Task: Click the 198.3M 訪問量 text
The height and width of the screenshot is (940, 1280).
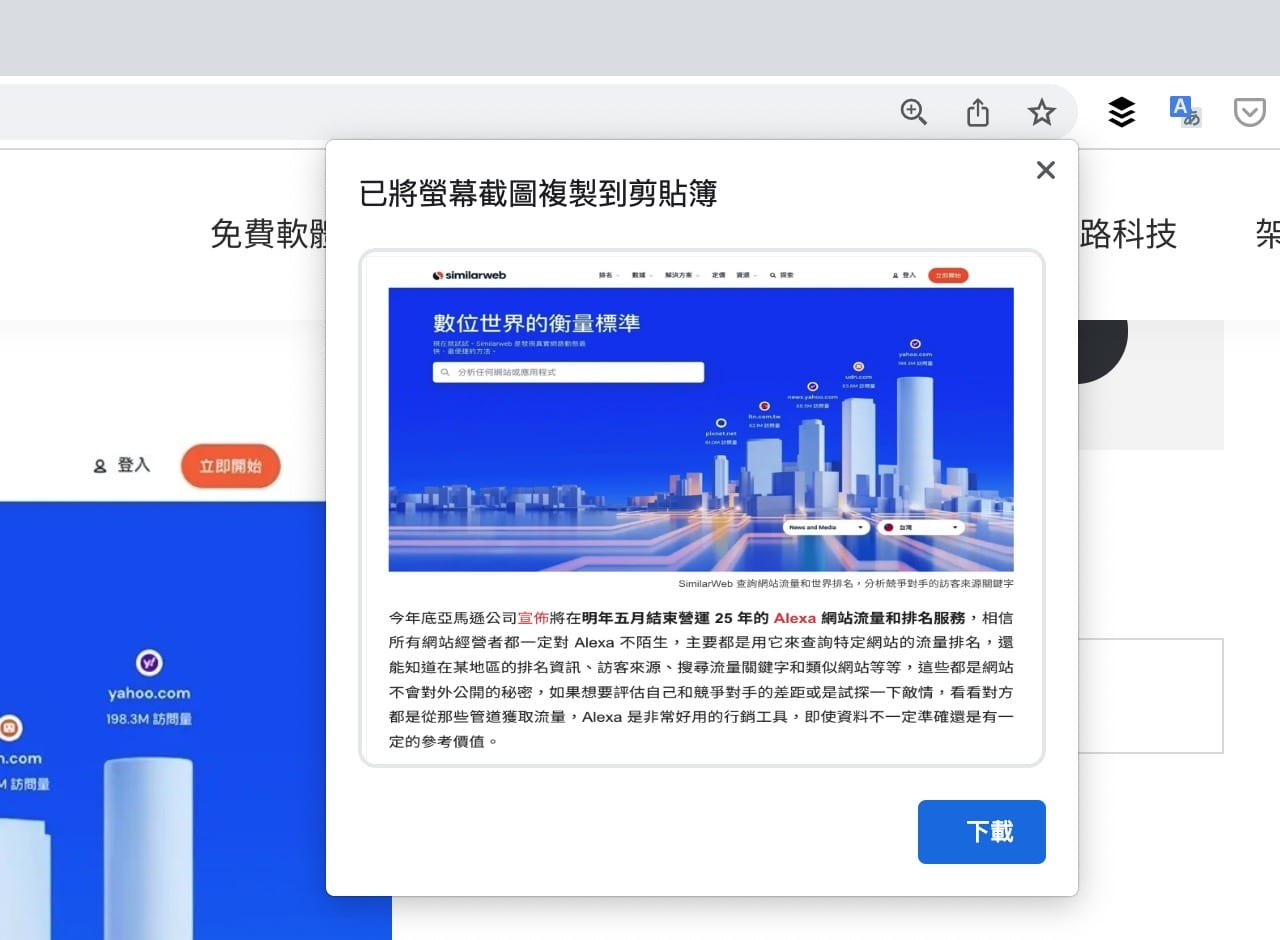Action: (149, 719)
